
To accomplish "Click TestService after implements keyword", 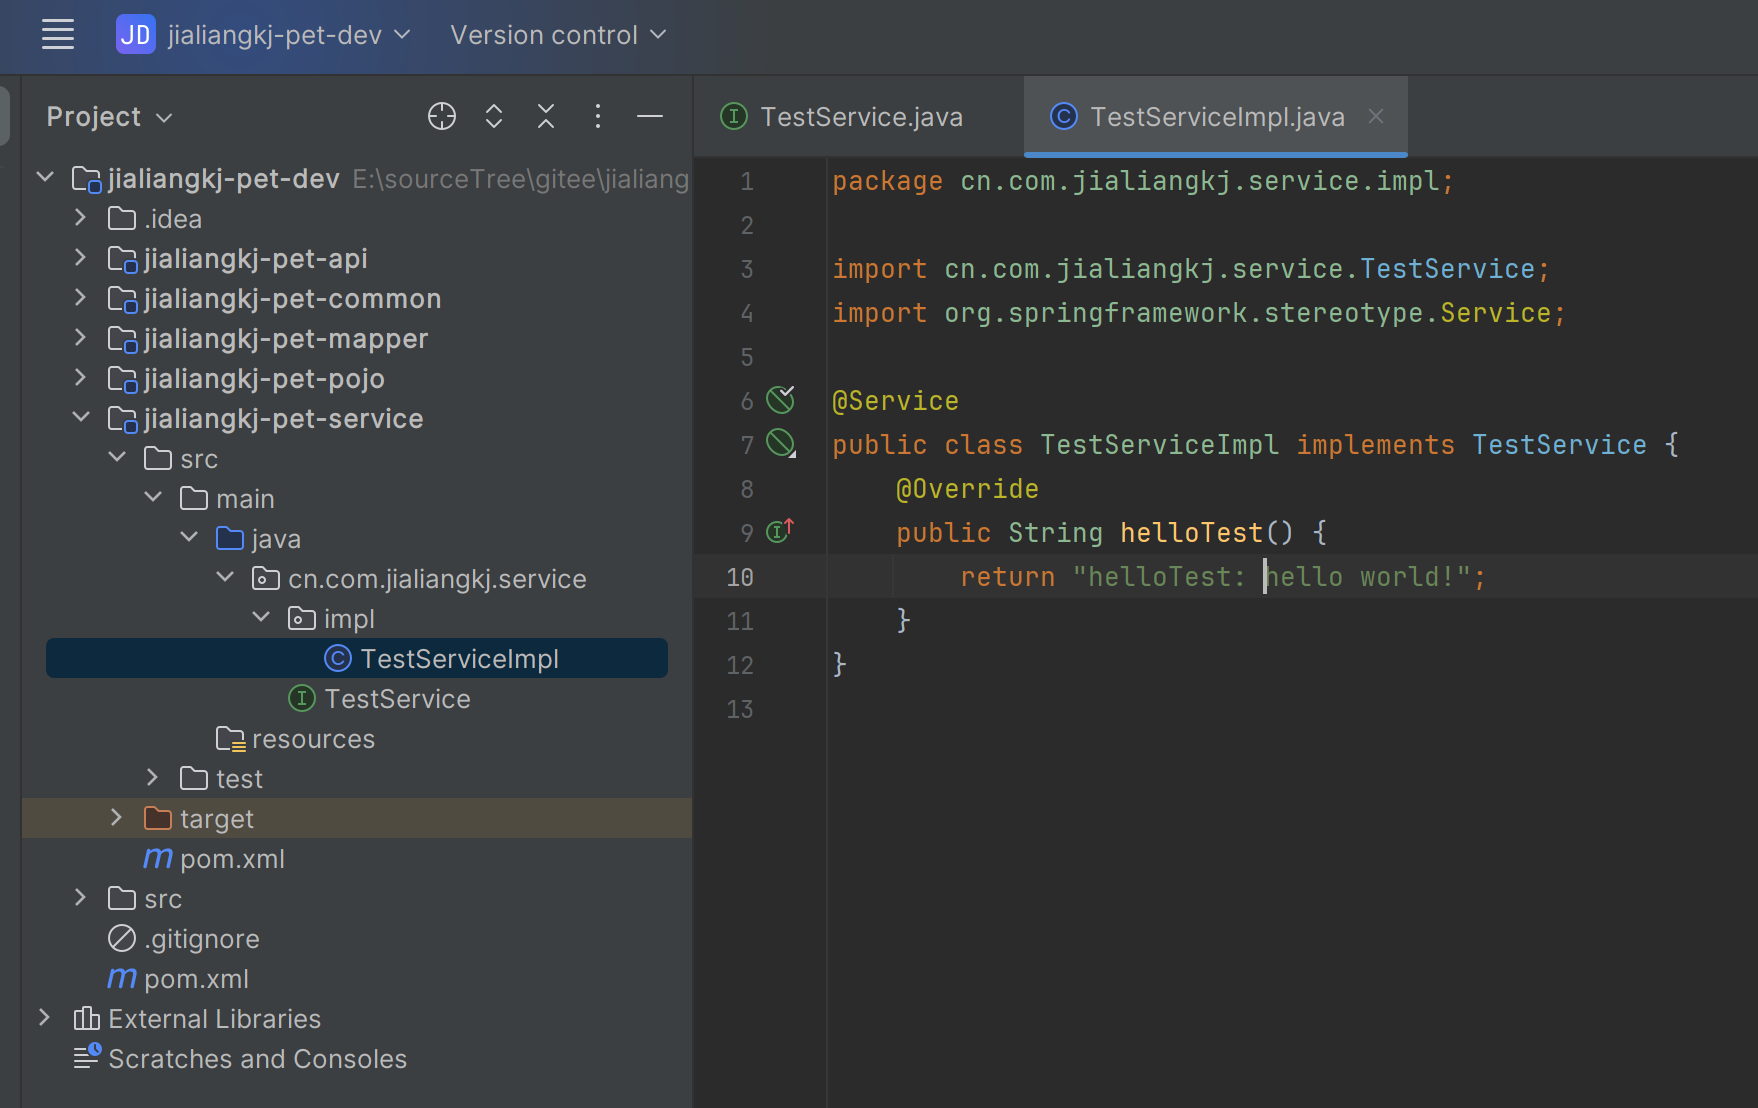I will tap(1559, 445).
